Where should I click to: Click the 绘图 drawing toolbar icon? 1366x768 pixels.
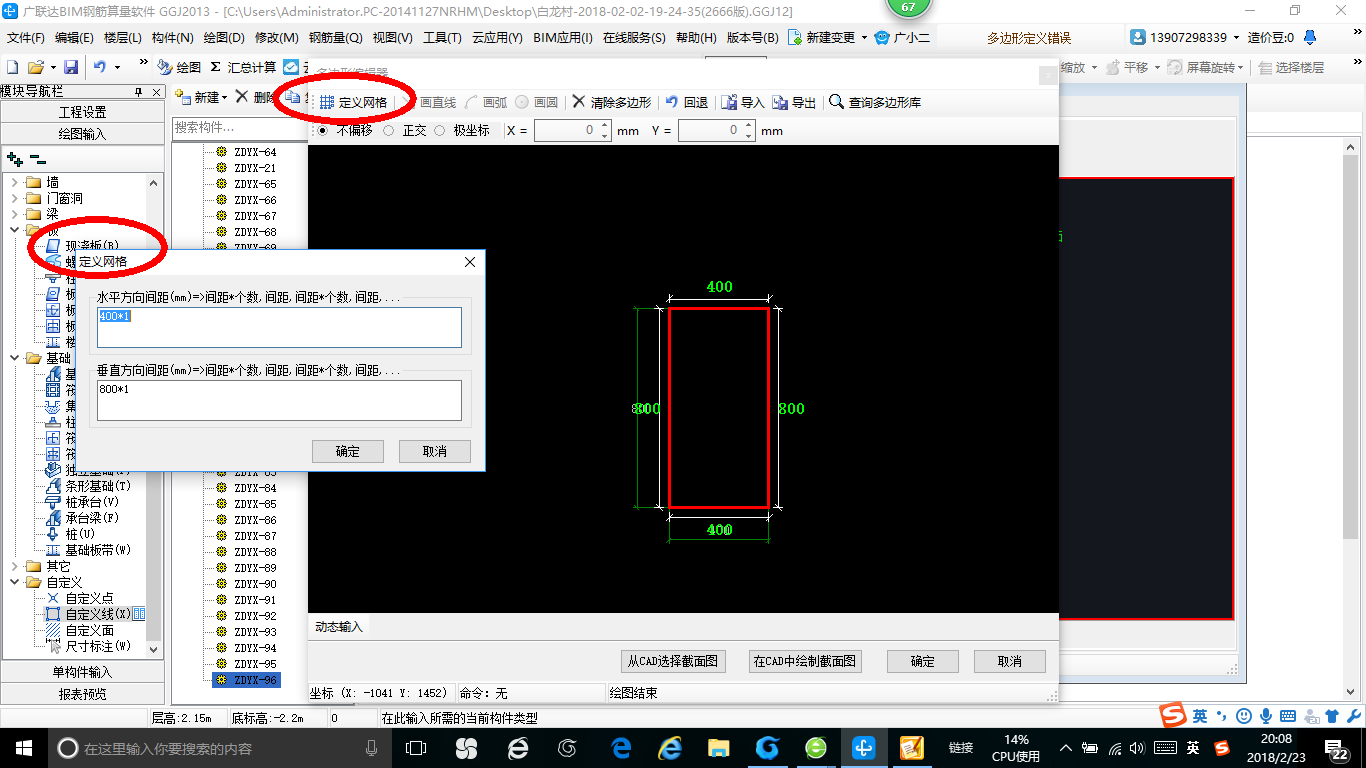click(x=180, y=67)
